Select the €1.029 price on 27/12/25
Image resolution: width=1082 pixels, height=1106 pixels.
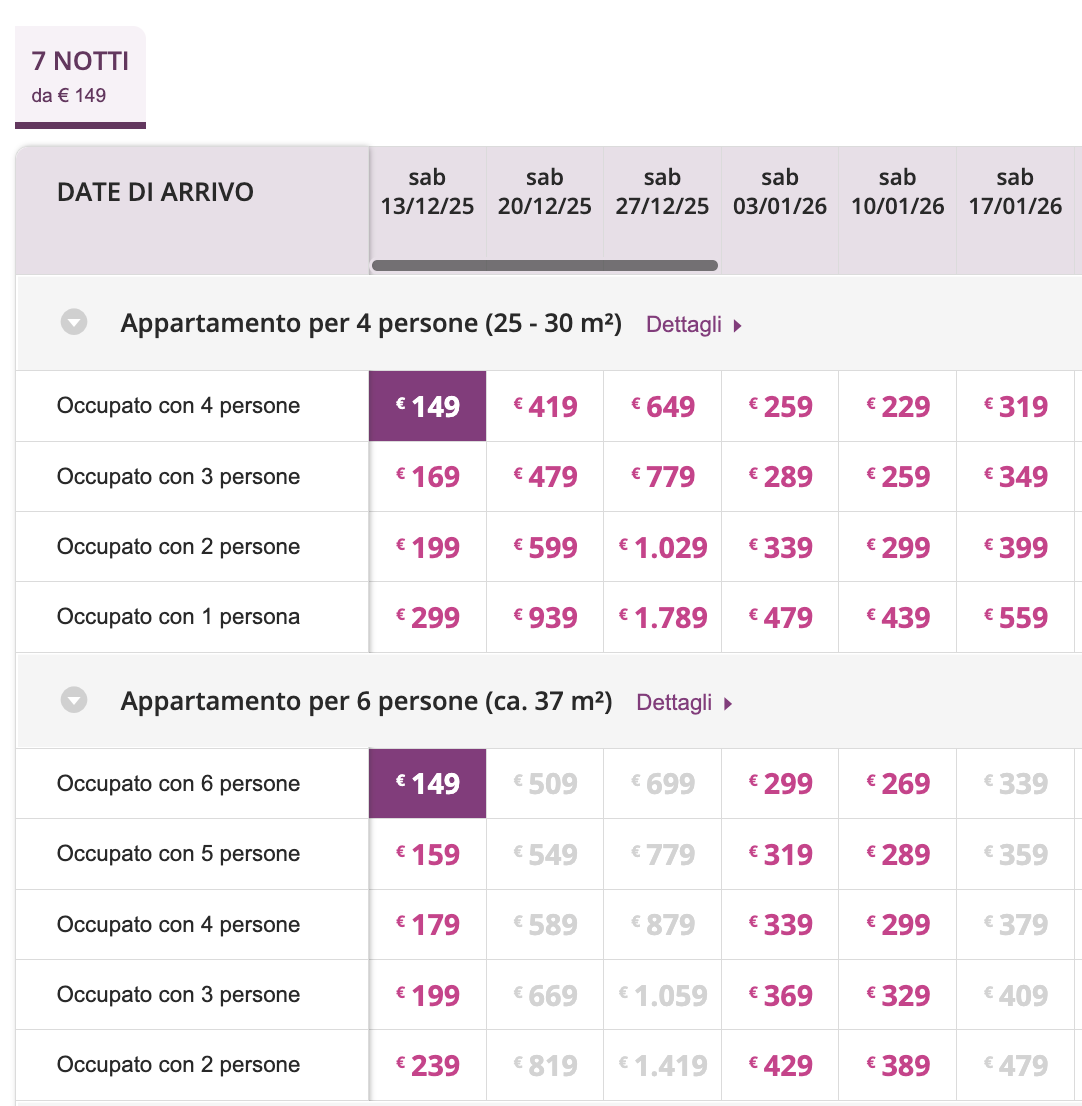(662, 547)
